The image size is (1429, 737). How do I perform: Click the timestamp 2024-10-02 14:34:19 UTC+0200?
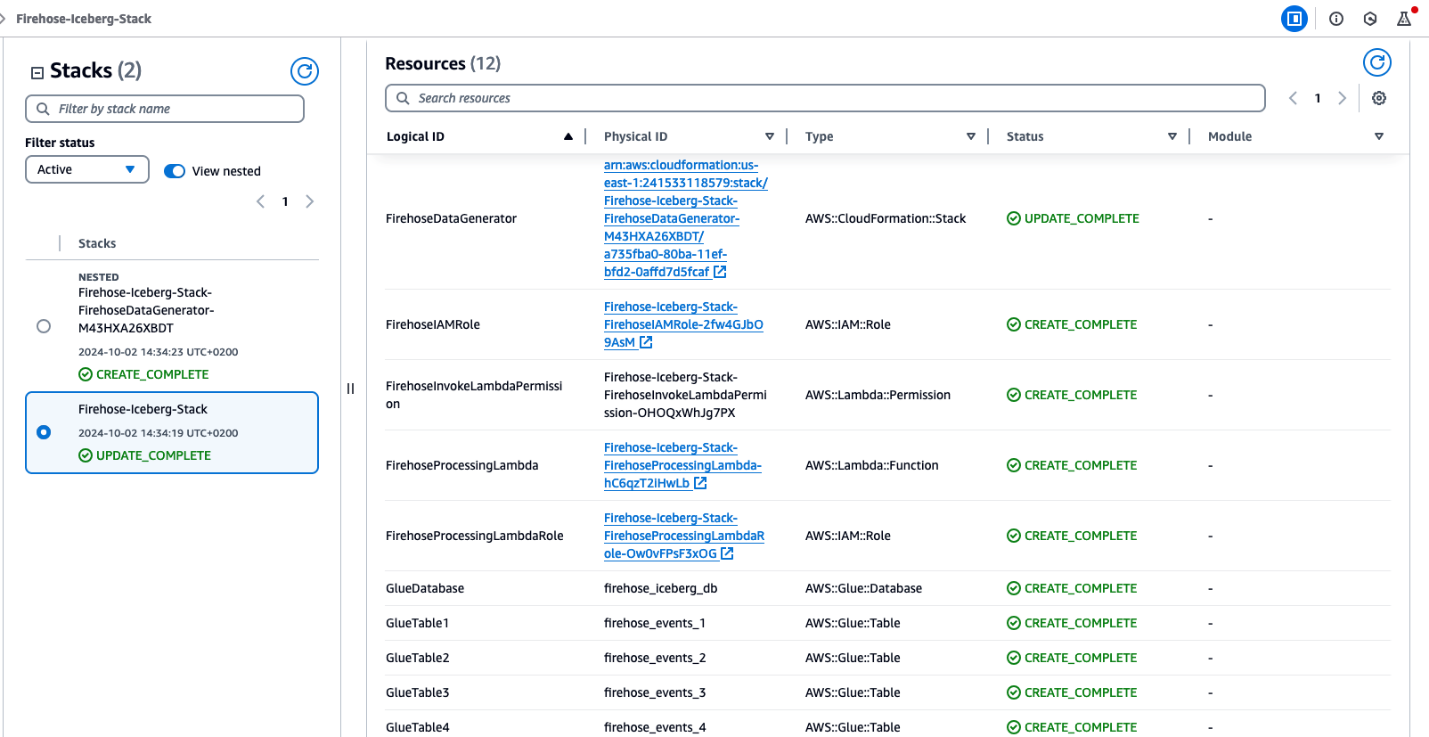158,433
